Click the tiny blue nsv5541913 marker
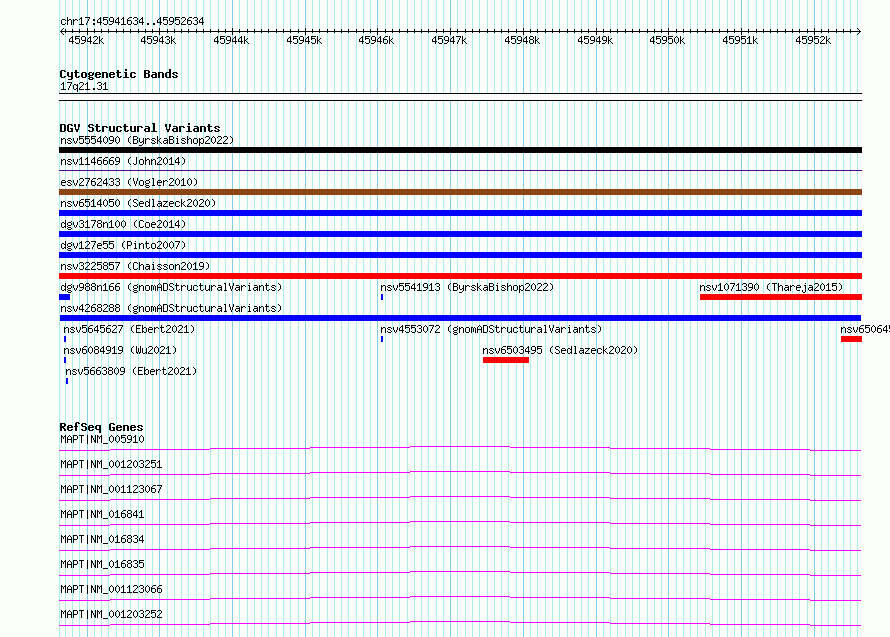 click(382, 297)
